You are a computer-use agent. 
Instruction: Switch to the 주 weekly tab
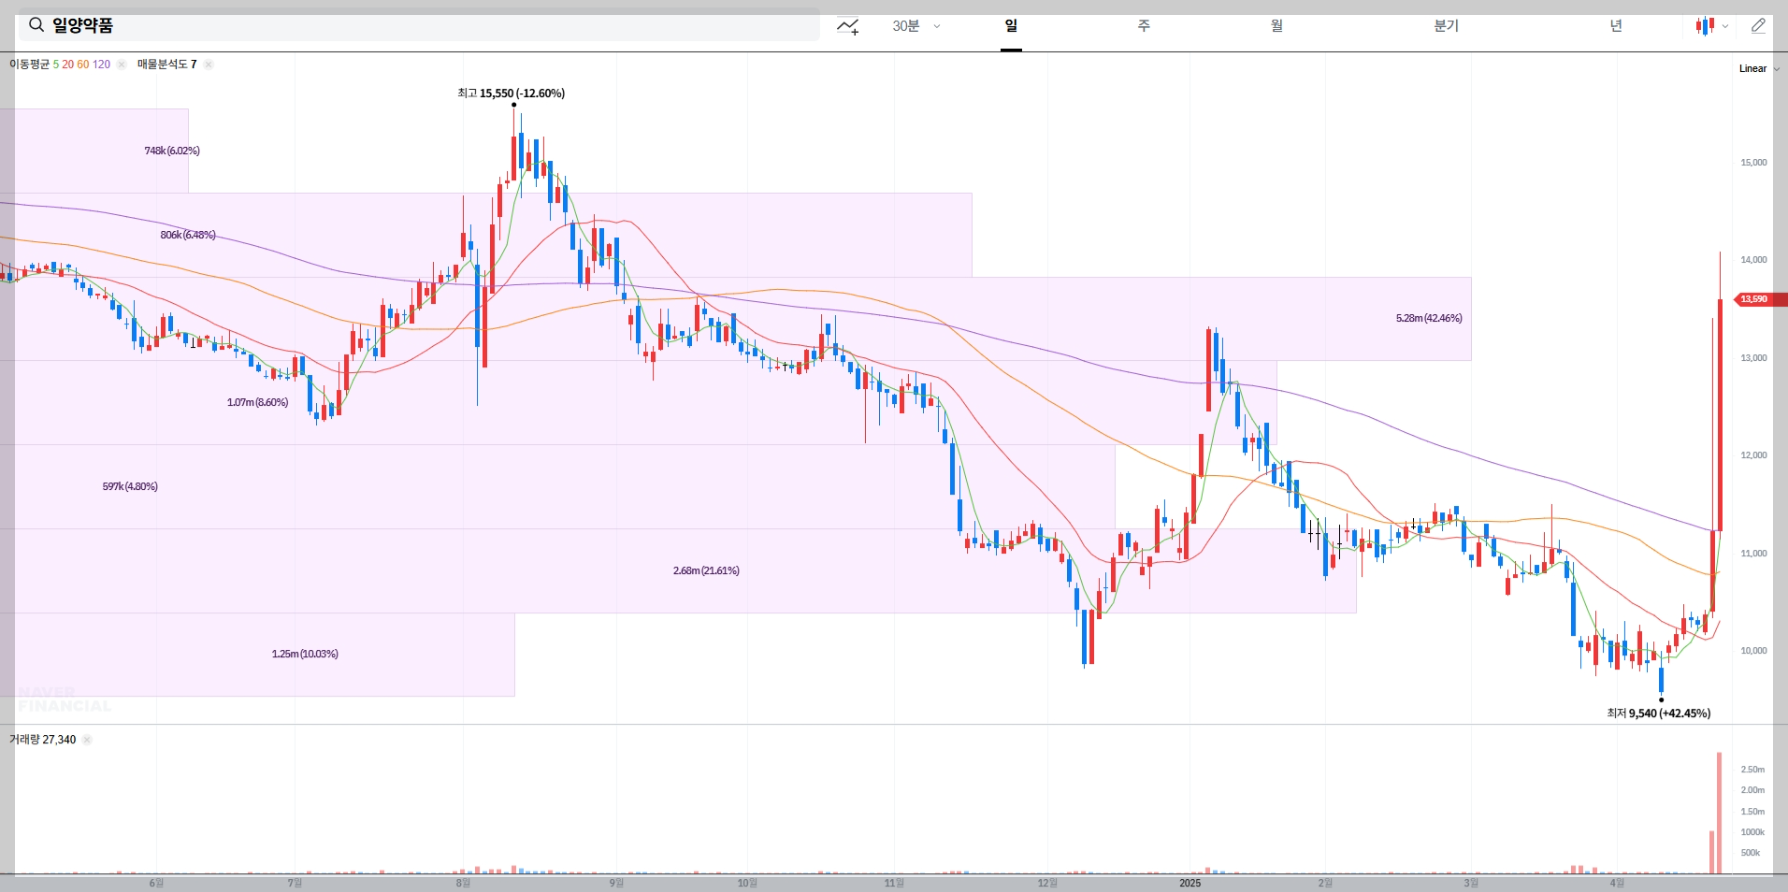click(x=1144, y=26)
